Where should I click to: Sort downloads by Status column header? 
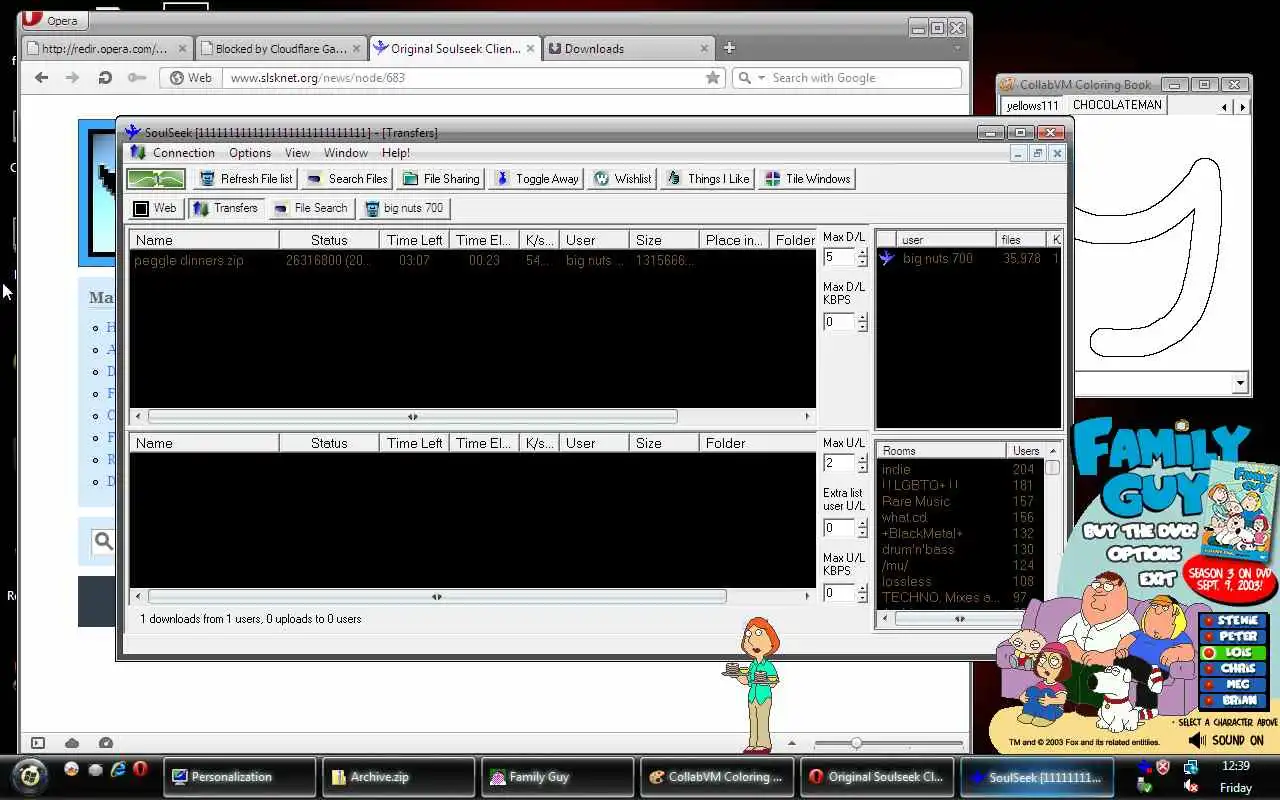point(329,240)
